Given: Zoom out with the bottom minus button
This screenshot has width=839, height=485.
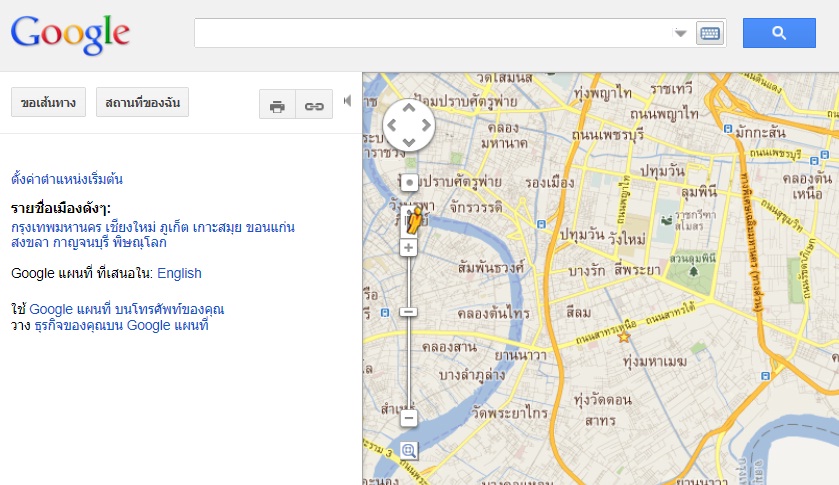Looking at the screenshot, I should coord(409,418).
